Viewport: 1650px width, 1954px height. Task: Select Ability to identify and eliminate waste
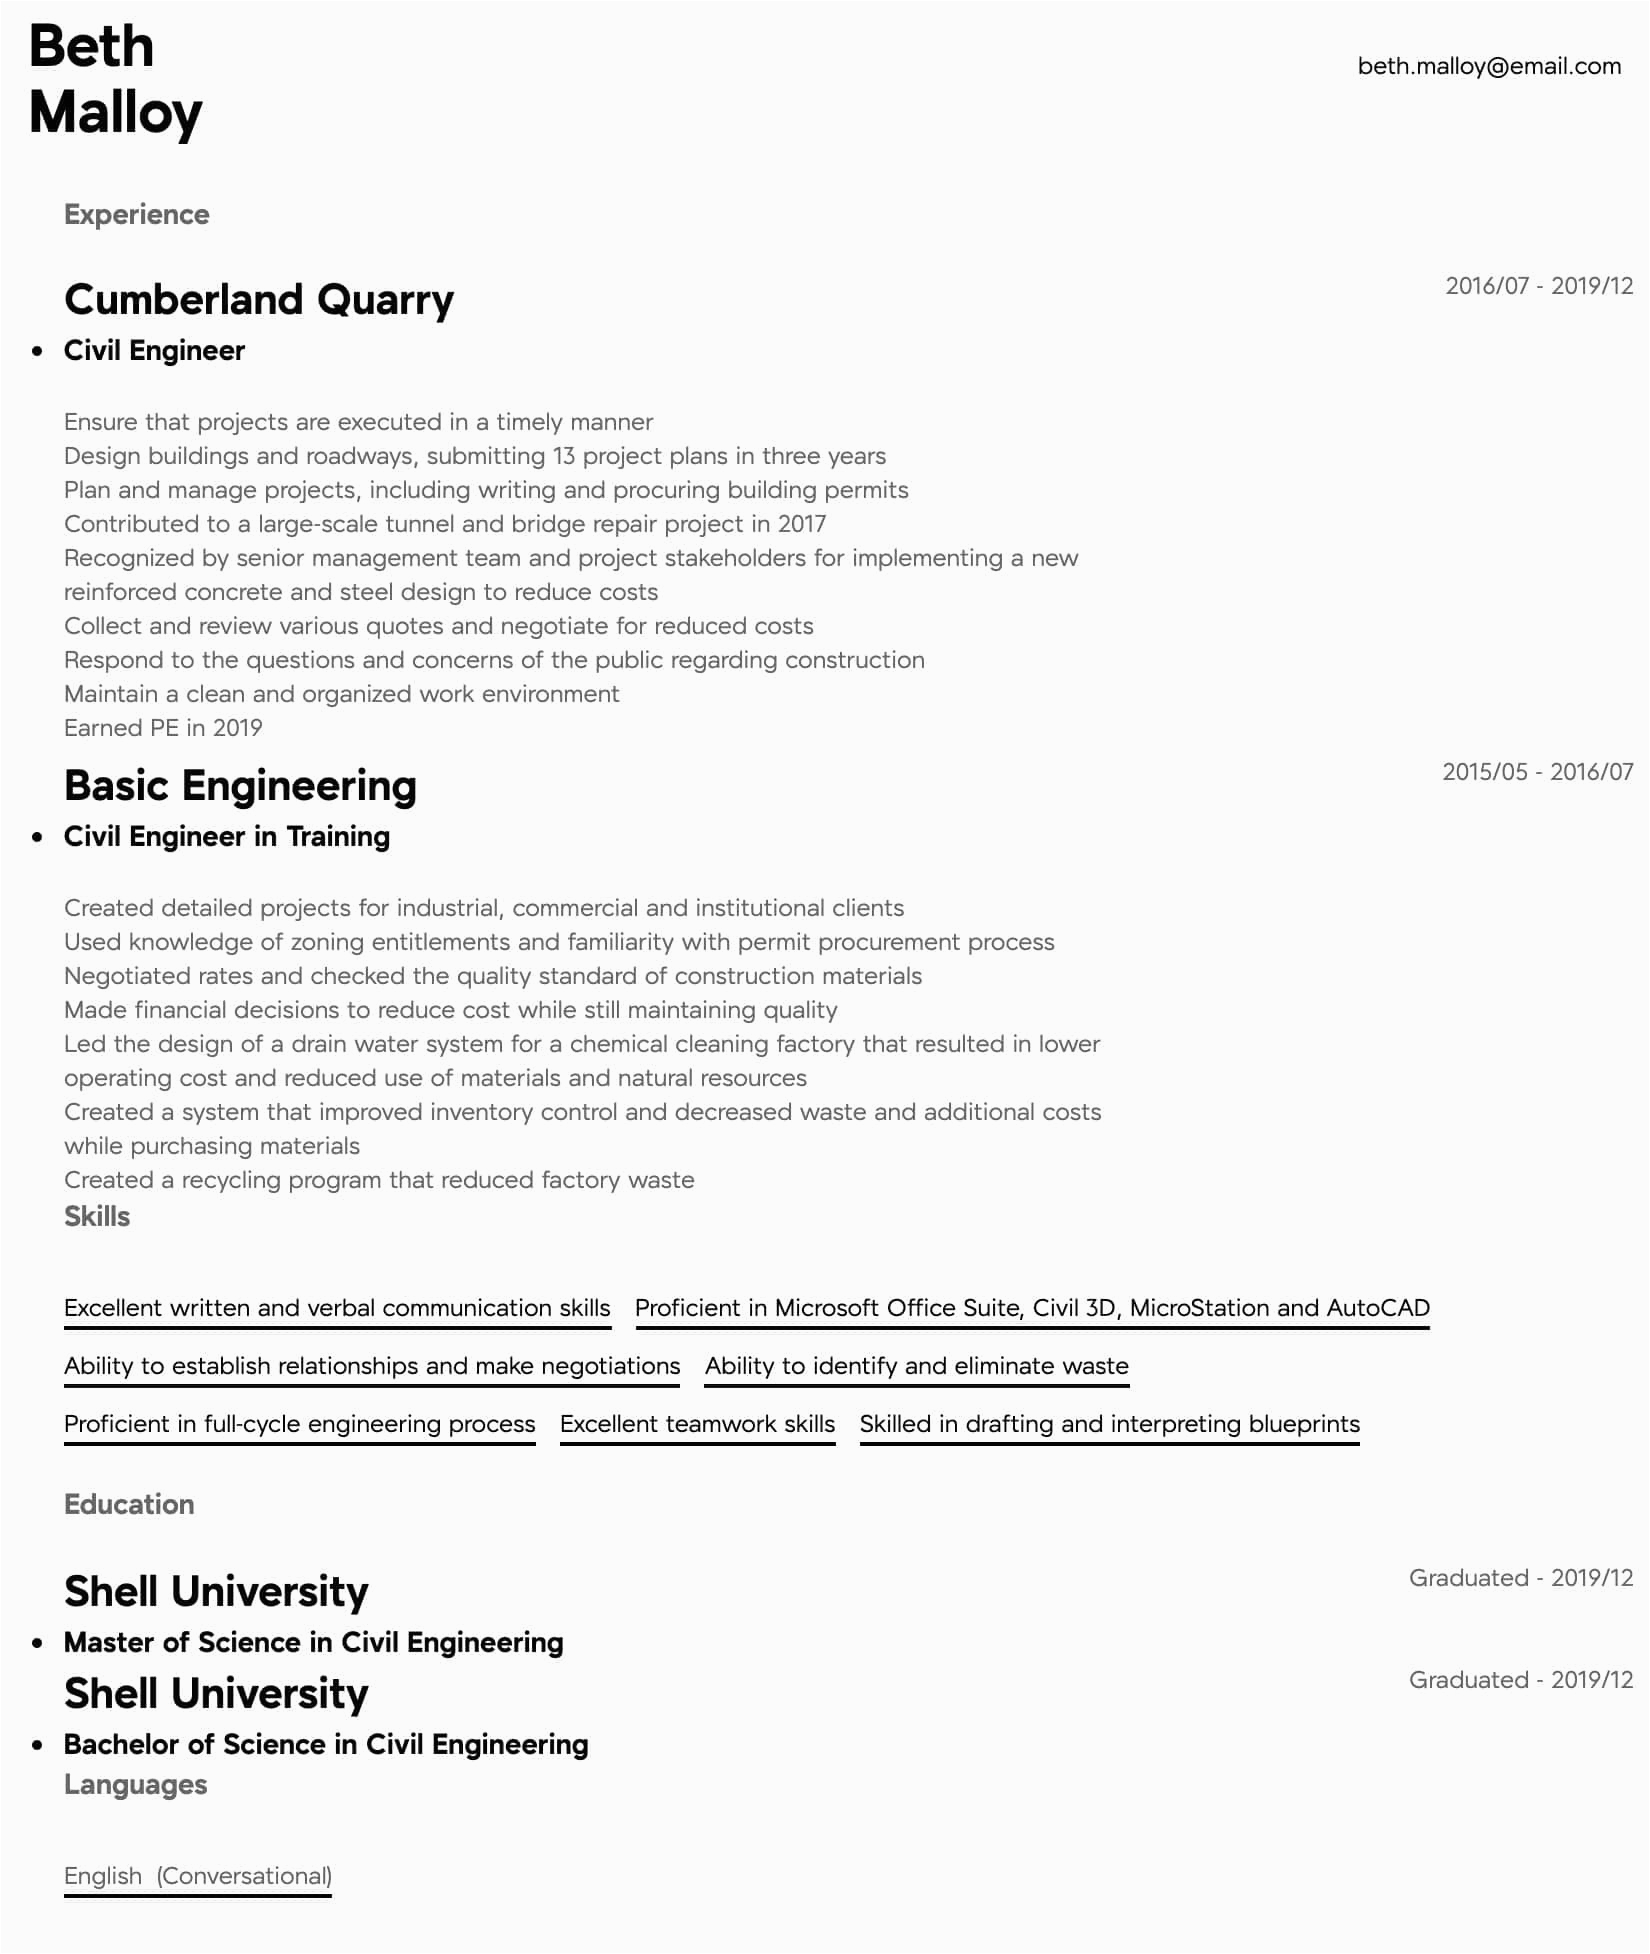coord(916,1366)
